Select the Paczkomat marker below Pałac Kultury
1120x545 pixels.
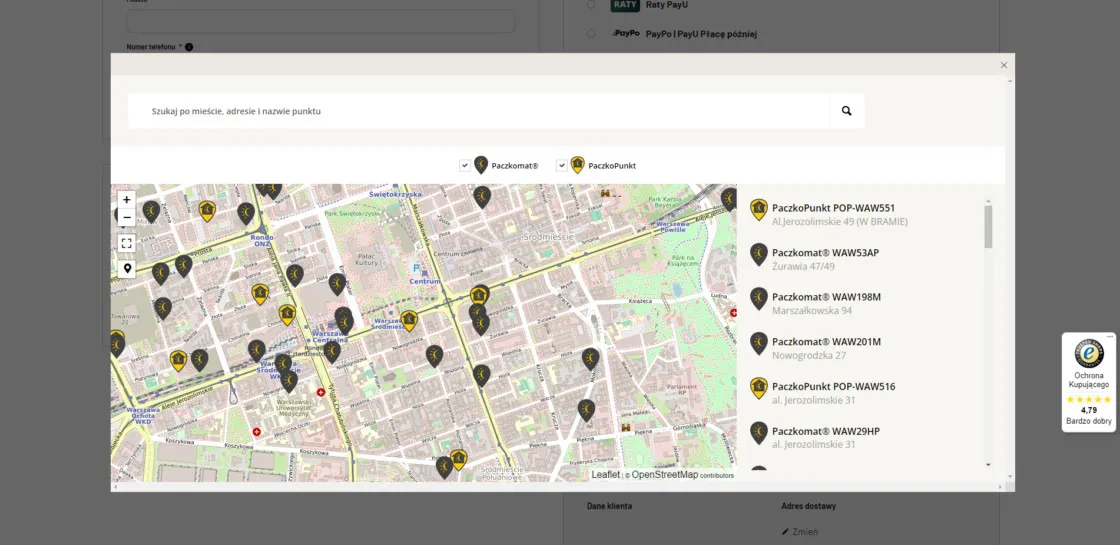(x=337, y=284)
